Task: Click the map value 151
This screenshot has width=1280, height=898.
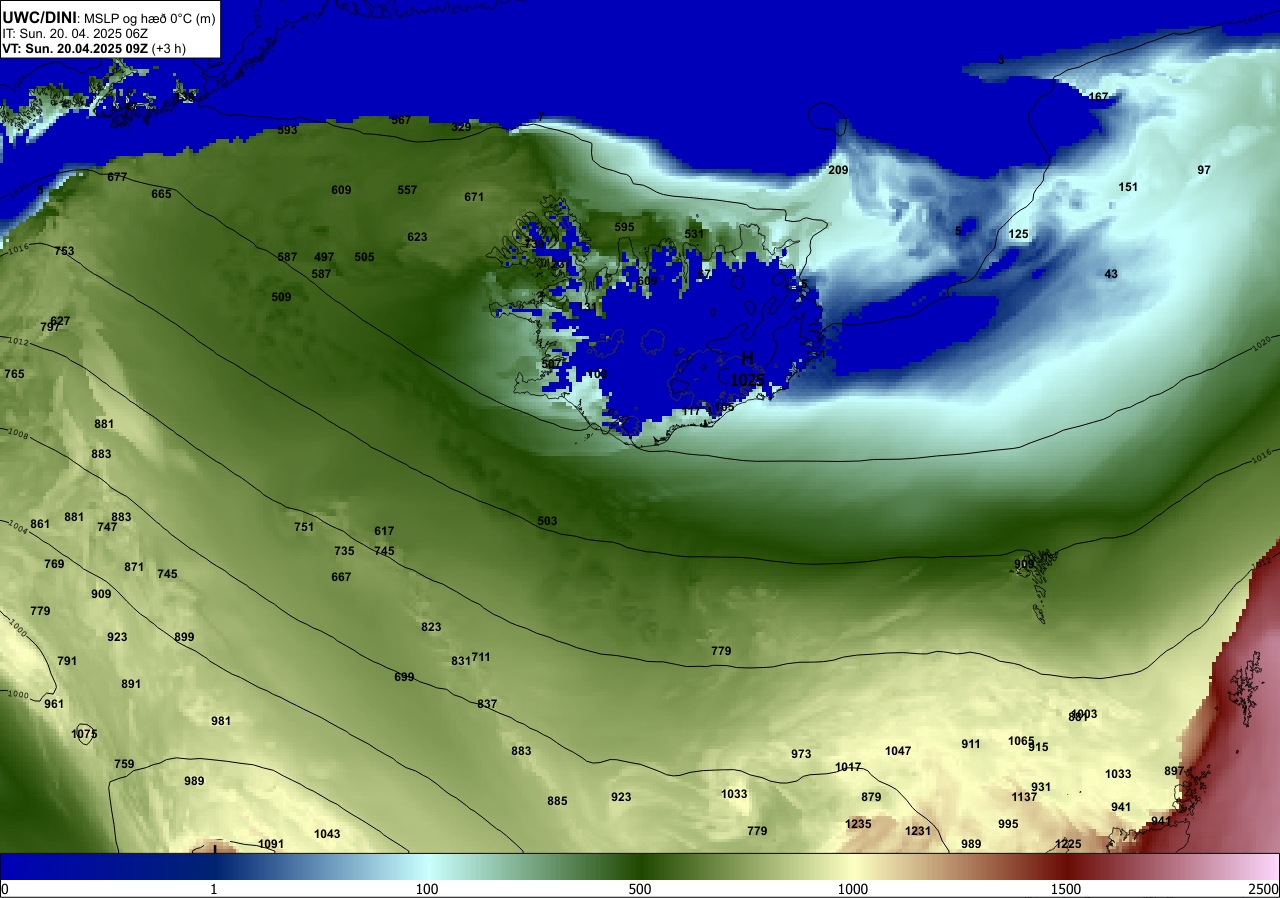Action: click(x=1128, y=187)
